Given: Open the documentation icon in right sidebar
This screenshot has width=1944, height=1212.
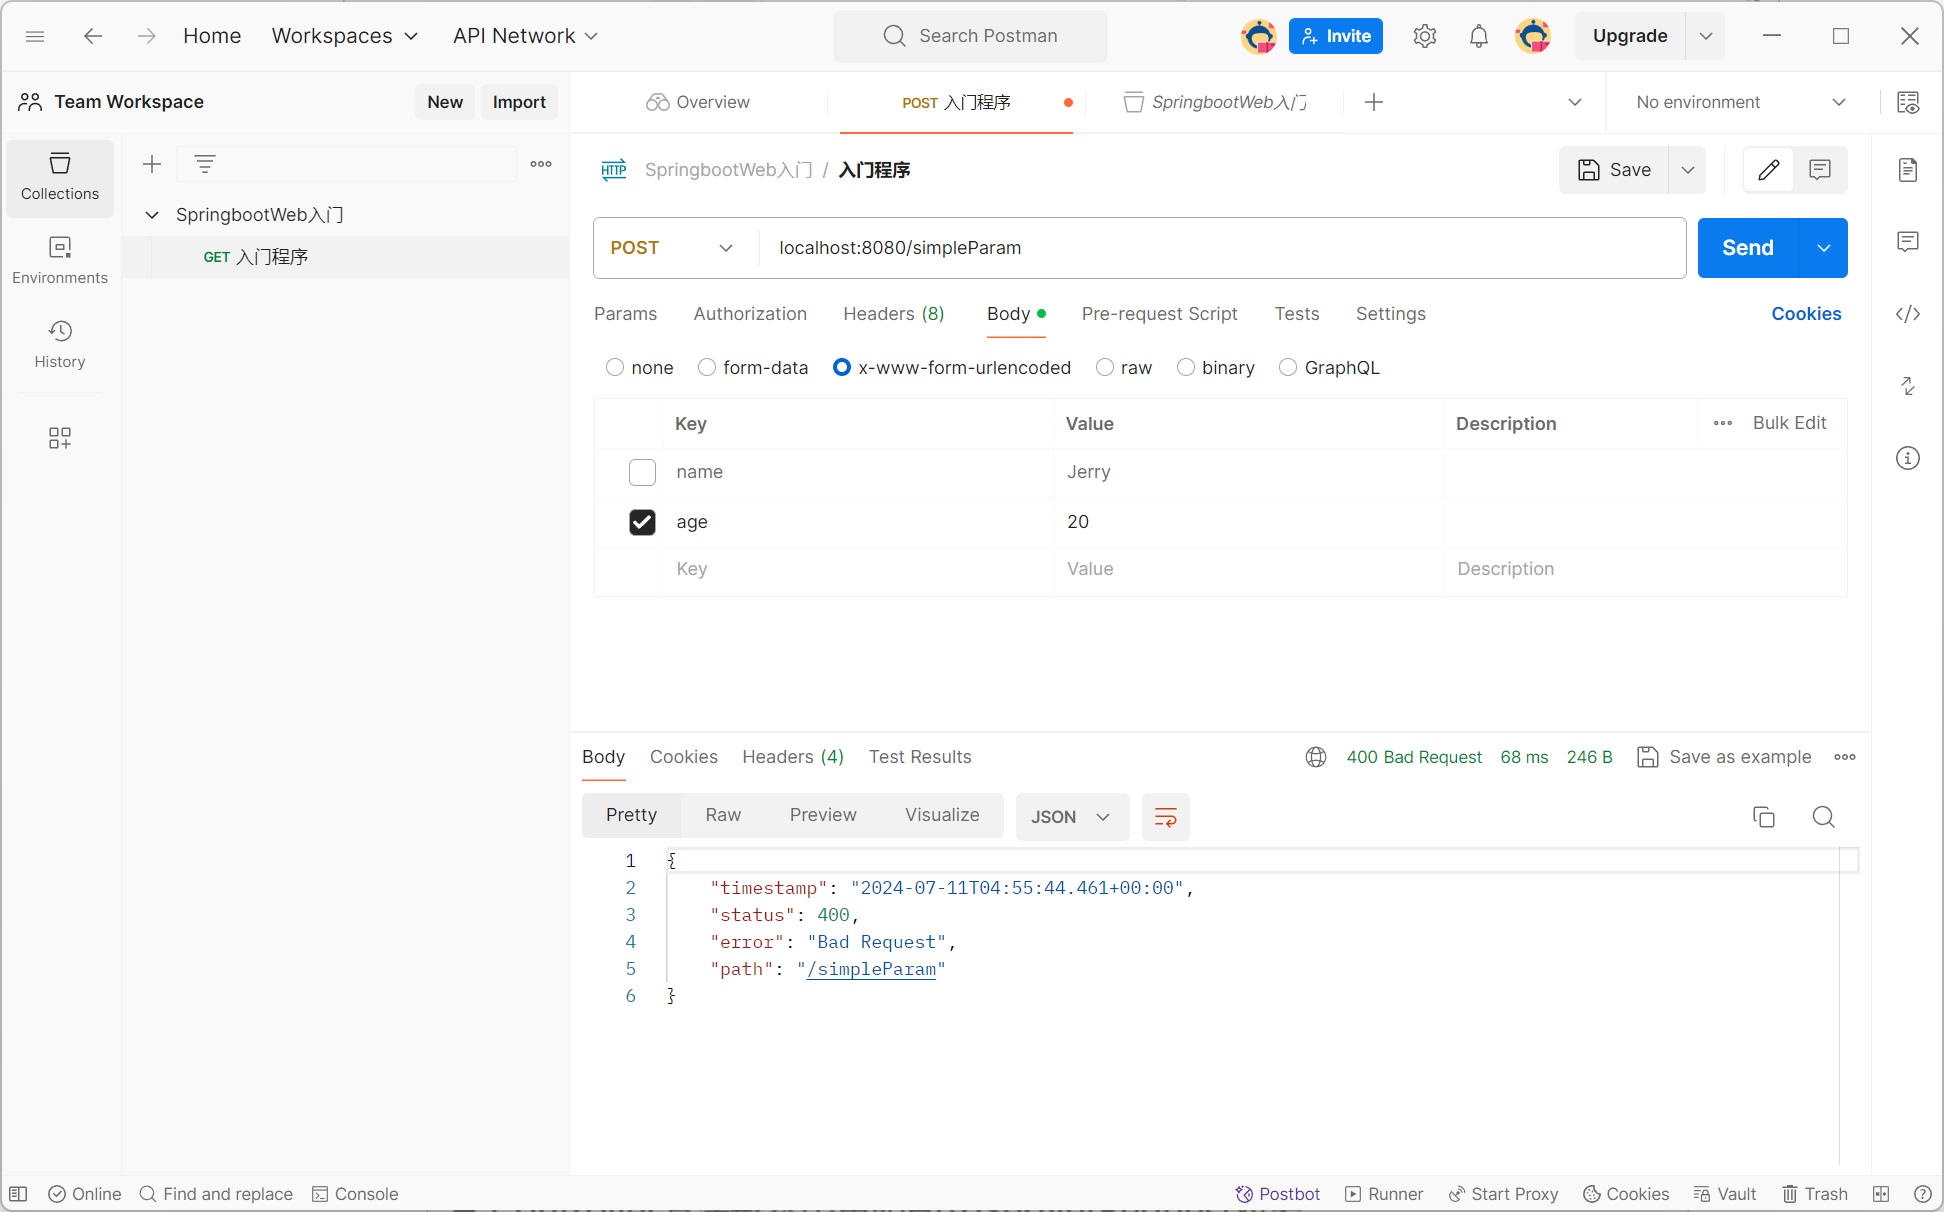Looking at the screenshot, I should pos(1908,170).
